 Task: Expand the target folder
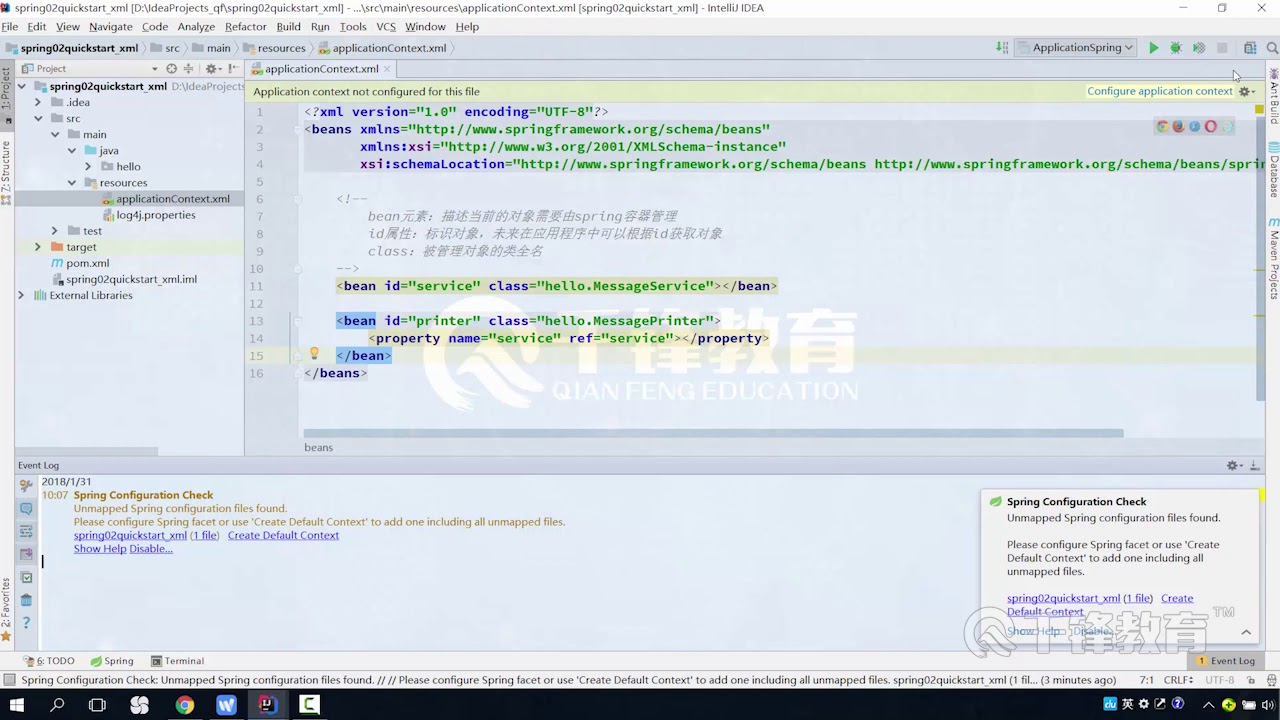coord(38,246)
